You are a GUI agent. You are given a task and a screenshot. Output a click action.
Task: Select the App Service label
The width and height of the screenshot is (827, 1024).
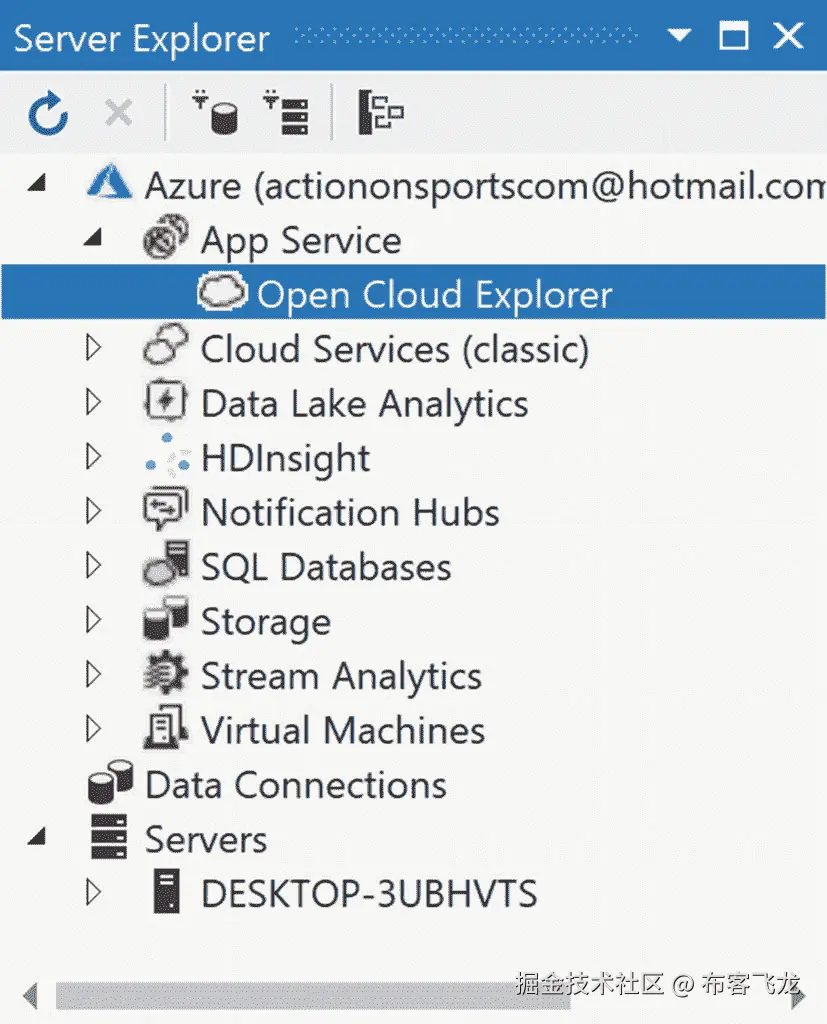[x=301, y=241]
